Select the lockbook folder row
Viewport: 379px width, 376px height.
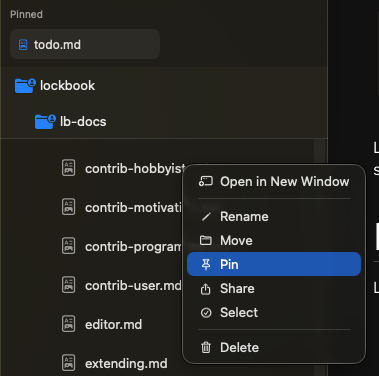click(164, 86)
